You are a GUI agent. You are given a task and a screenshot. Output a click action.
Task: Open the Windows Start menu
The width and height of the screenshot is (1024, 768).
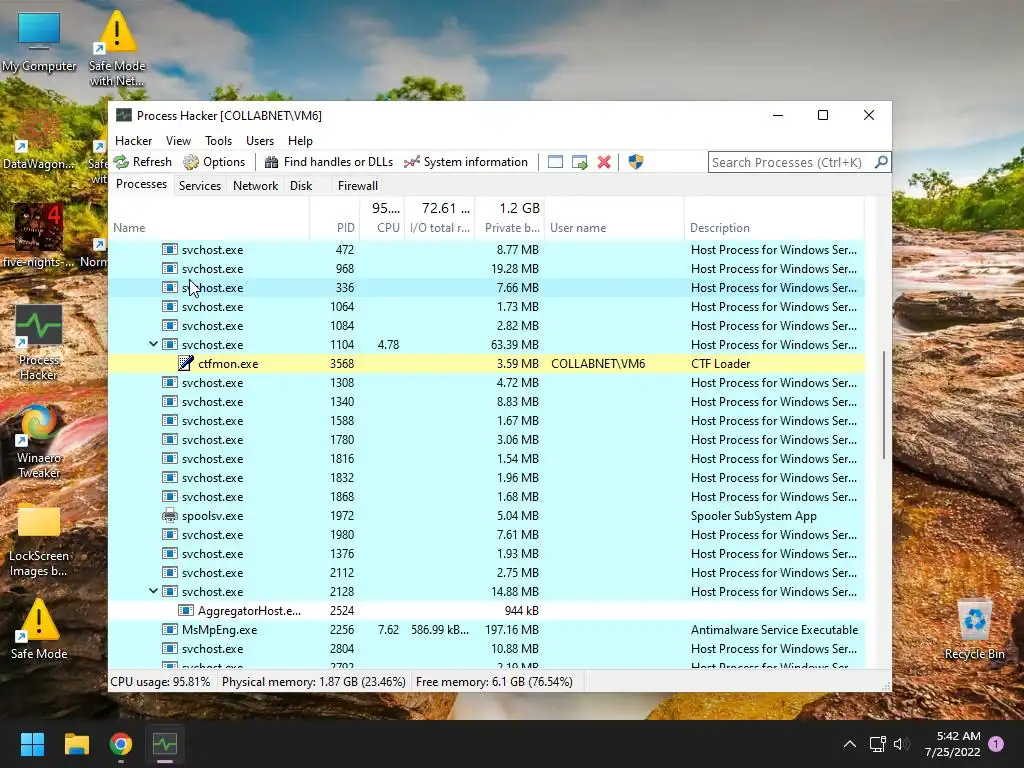[32, 744]
